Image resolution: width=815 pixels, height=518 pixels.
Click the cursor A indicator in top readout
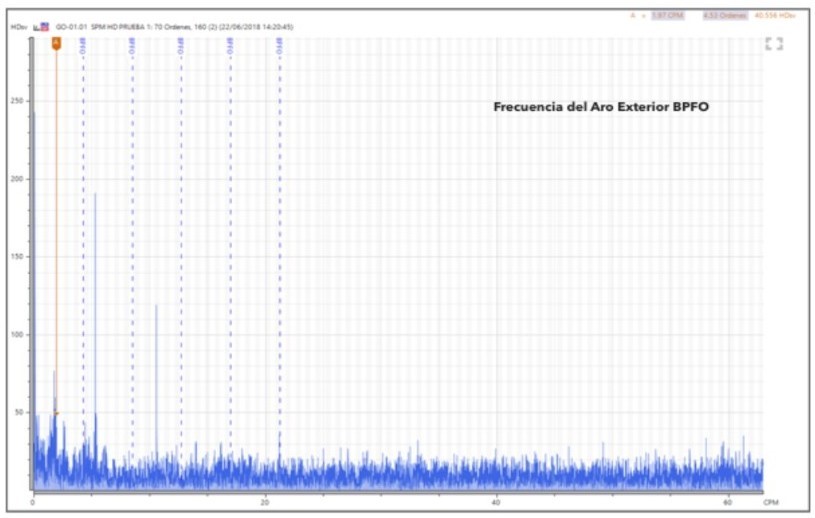(x=632, y=15)
